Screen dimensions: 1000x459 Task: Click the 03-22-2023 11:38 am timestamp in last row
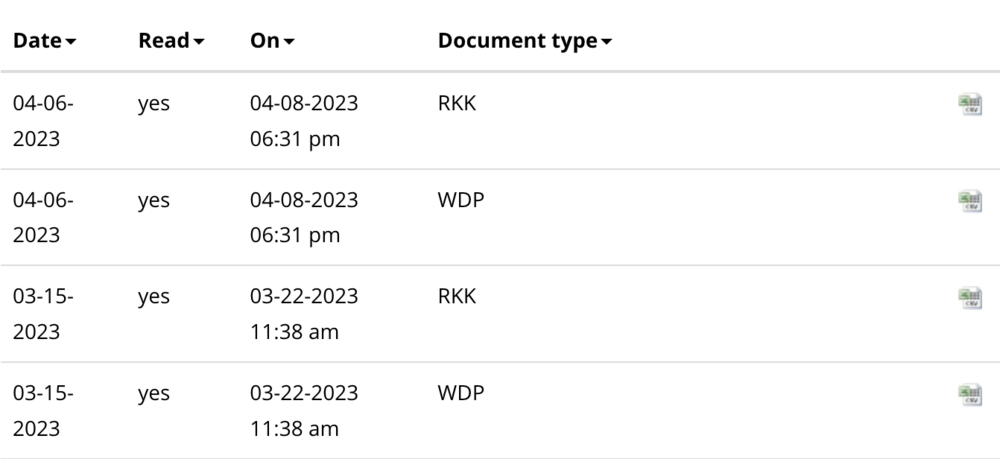coord(304,411)
